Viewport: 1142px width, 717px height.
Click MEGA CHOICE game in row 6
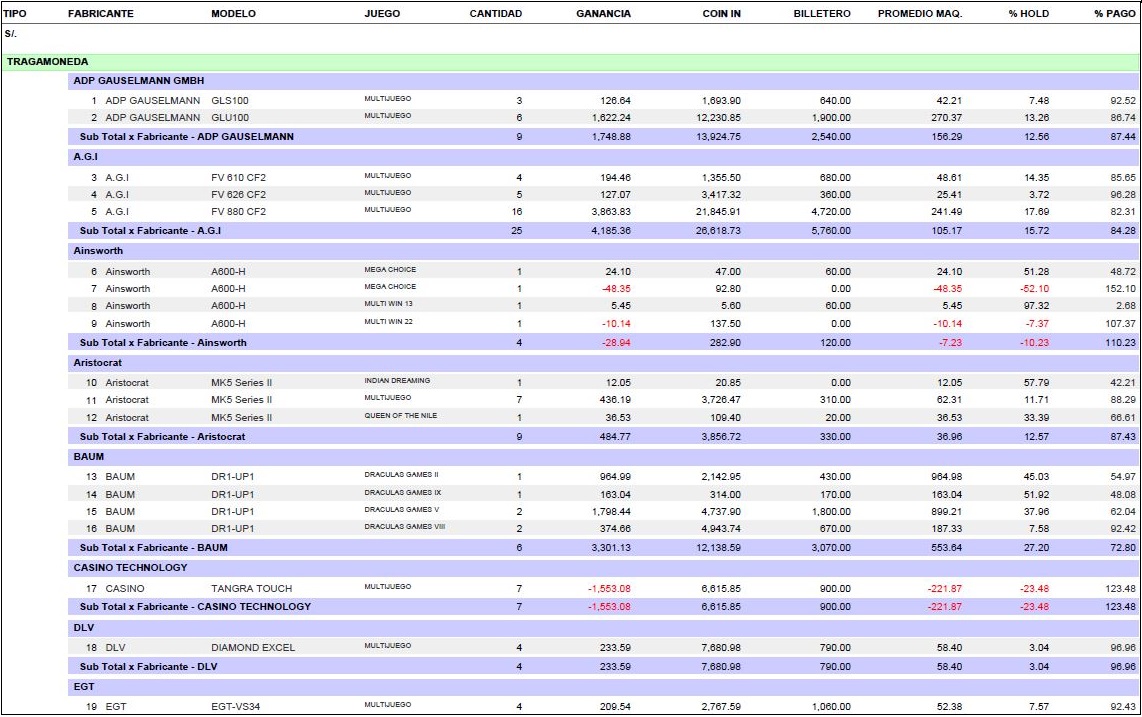(x=390, y=270)
